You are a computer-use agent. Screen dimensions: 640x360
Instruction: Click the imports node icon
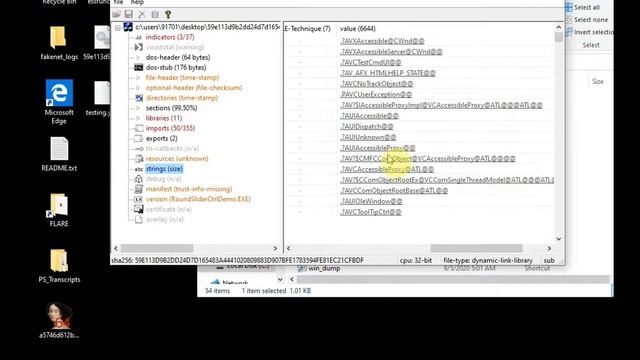tap(139, 128)
